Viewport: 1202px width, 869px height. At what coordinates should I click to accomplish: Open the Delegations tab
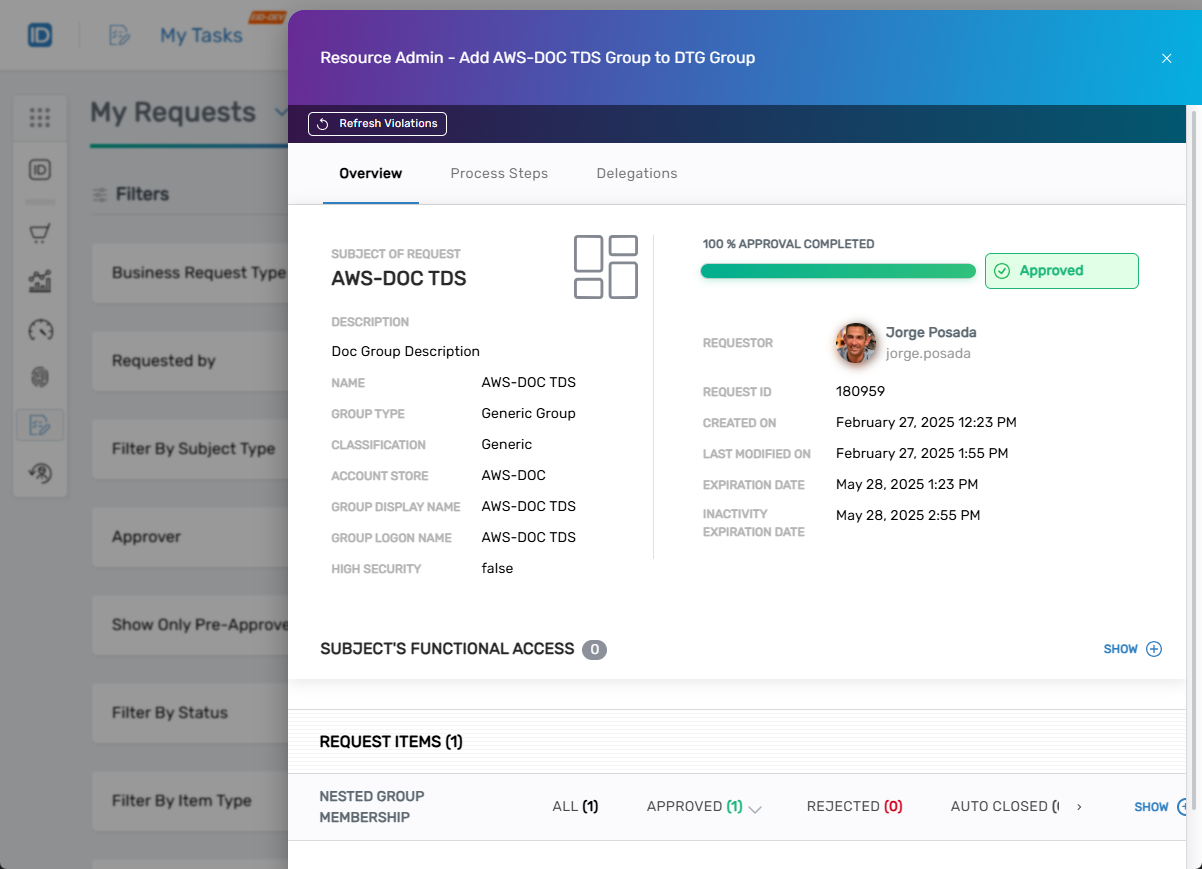(x=636, y=173)
